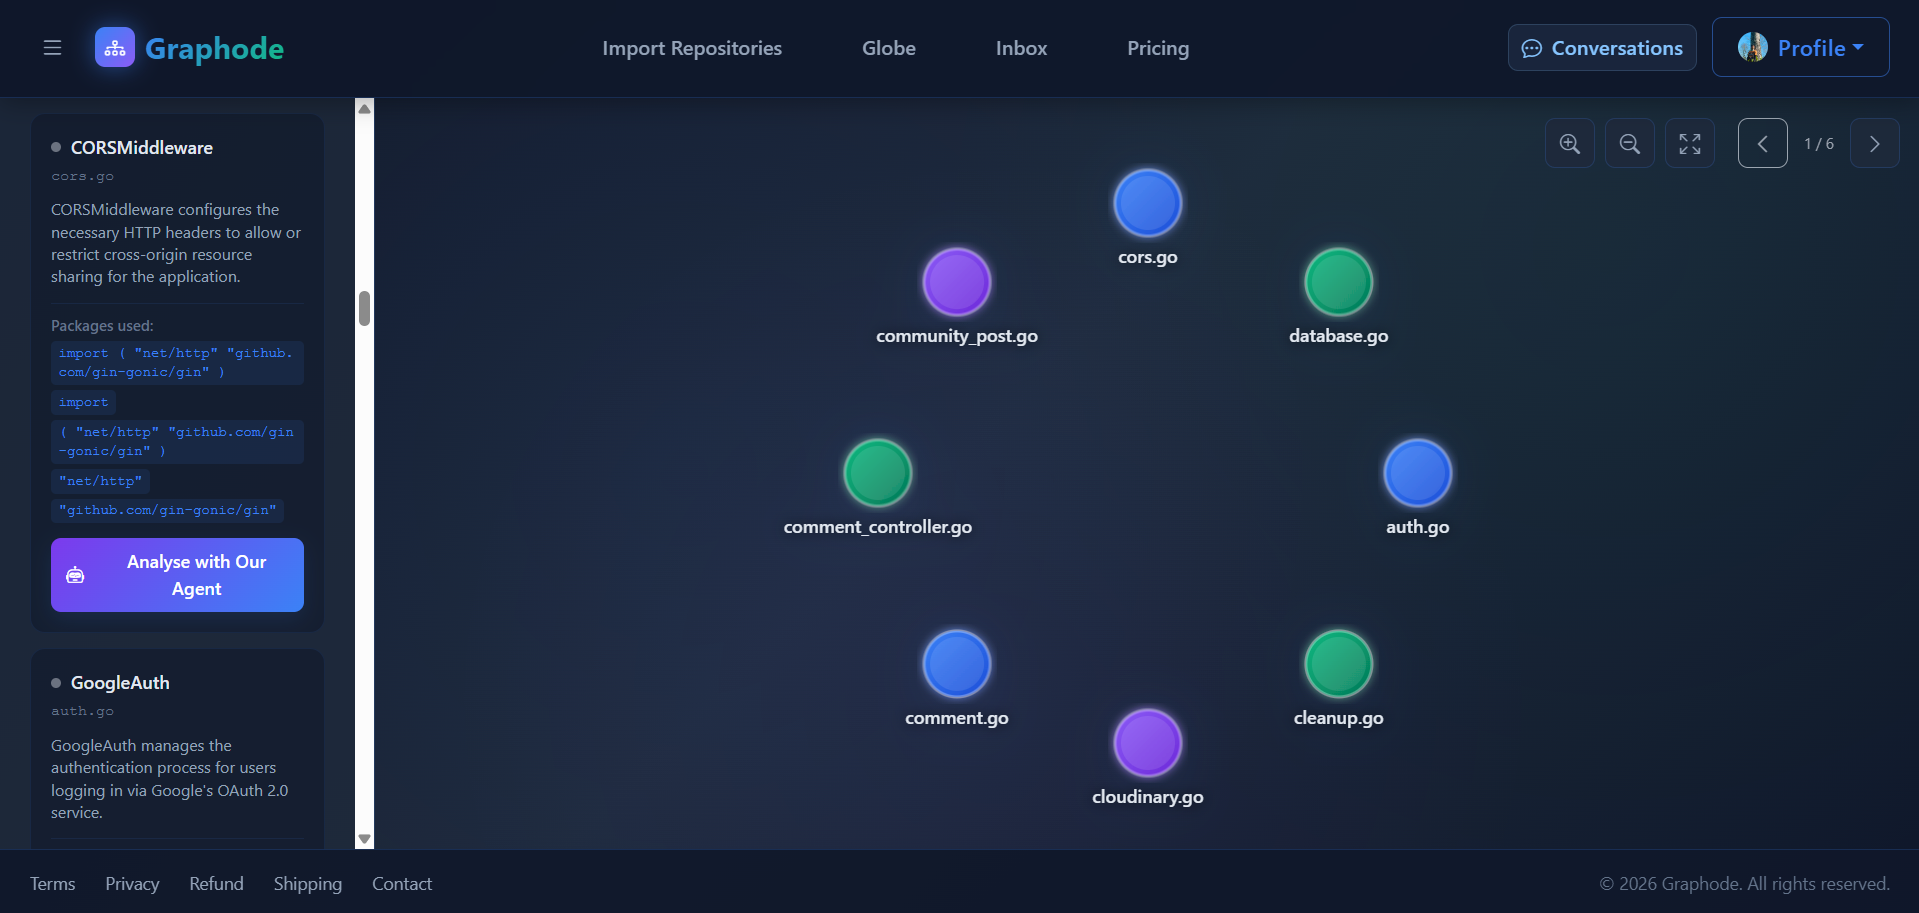The height and width of the screenshot is (913, 1919).
Task: Open the Privacy page link
Action: 131,883
